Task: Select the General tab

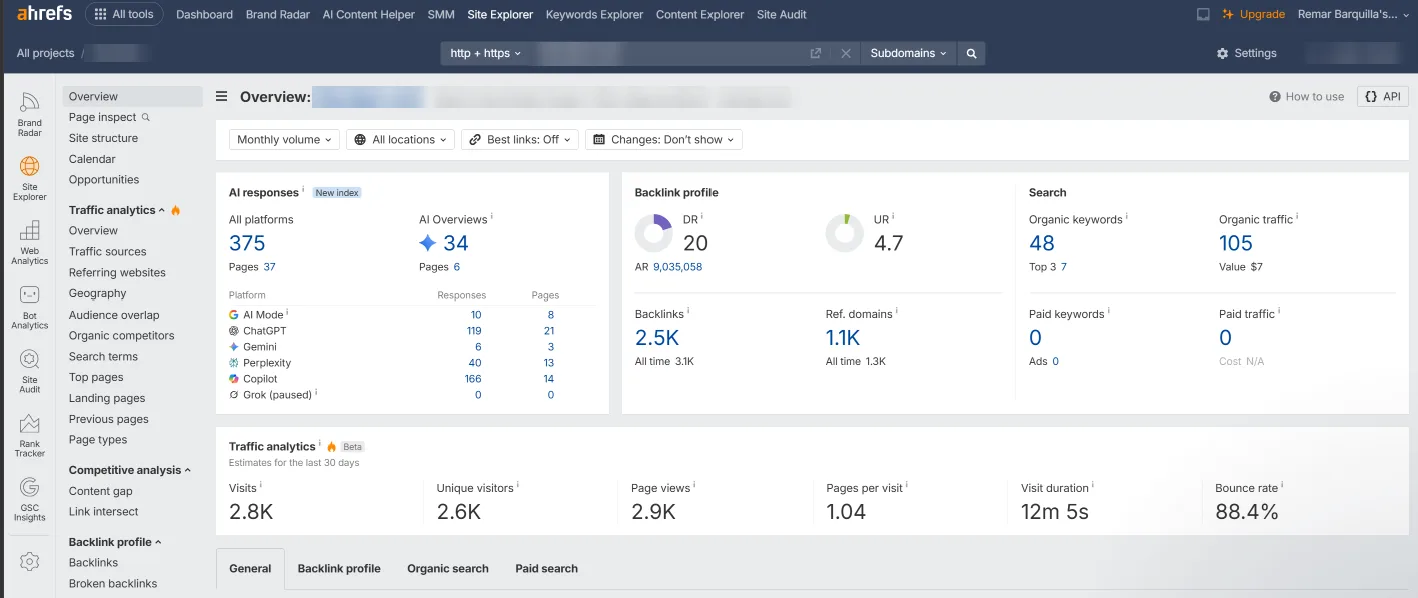Action: 250,568
